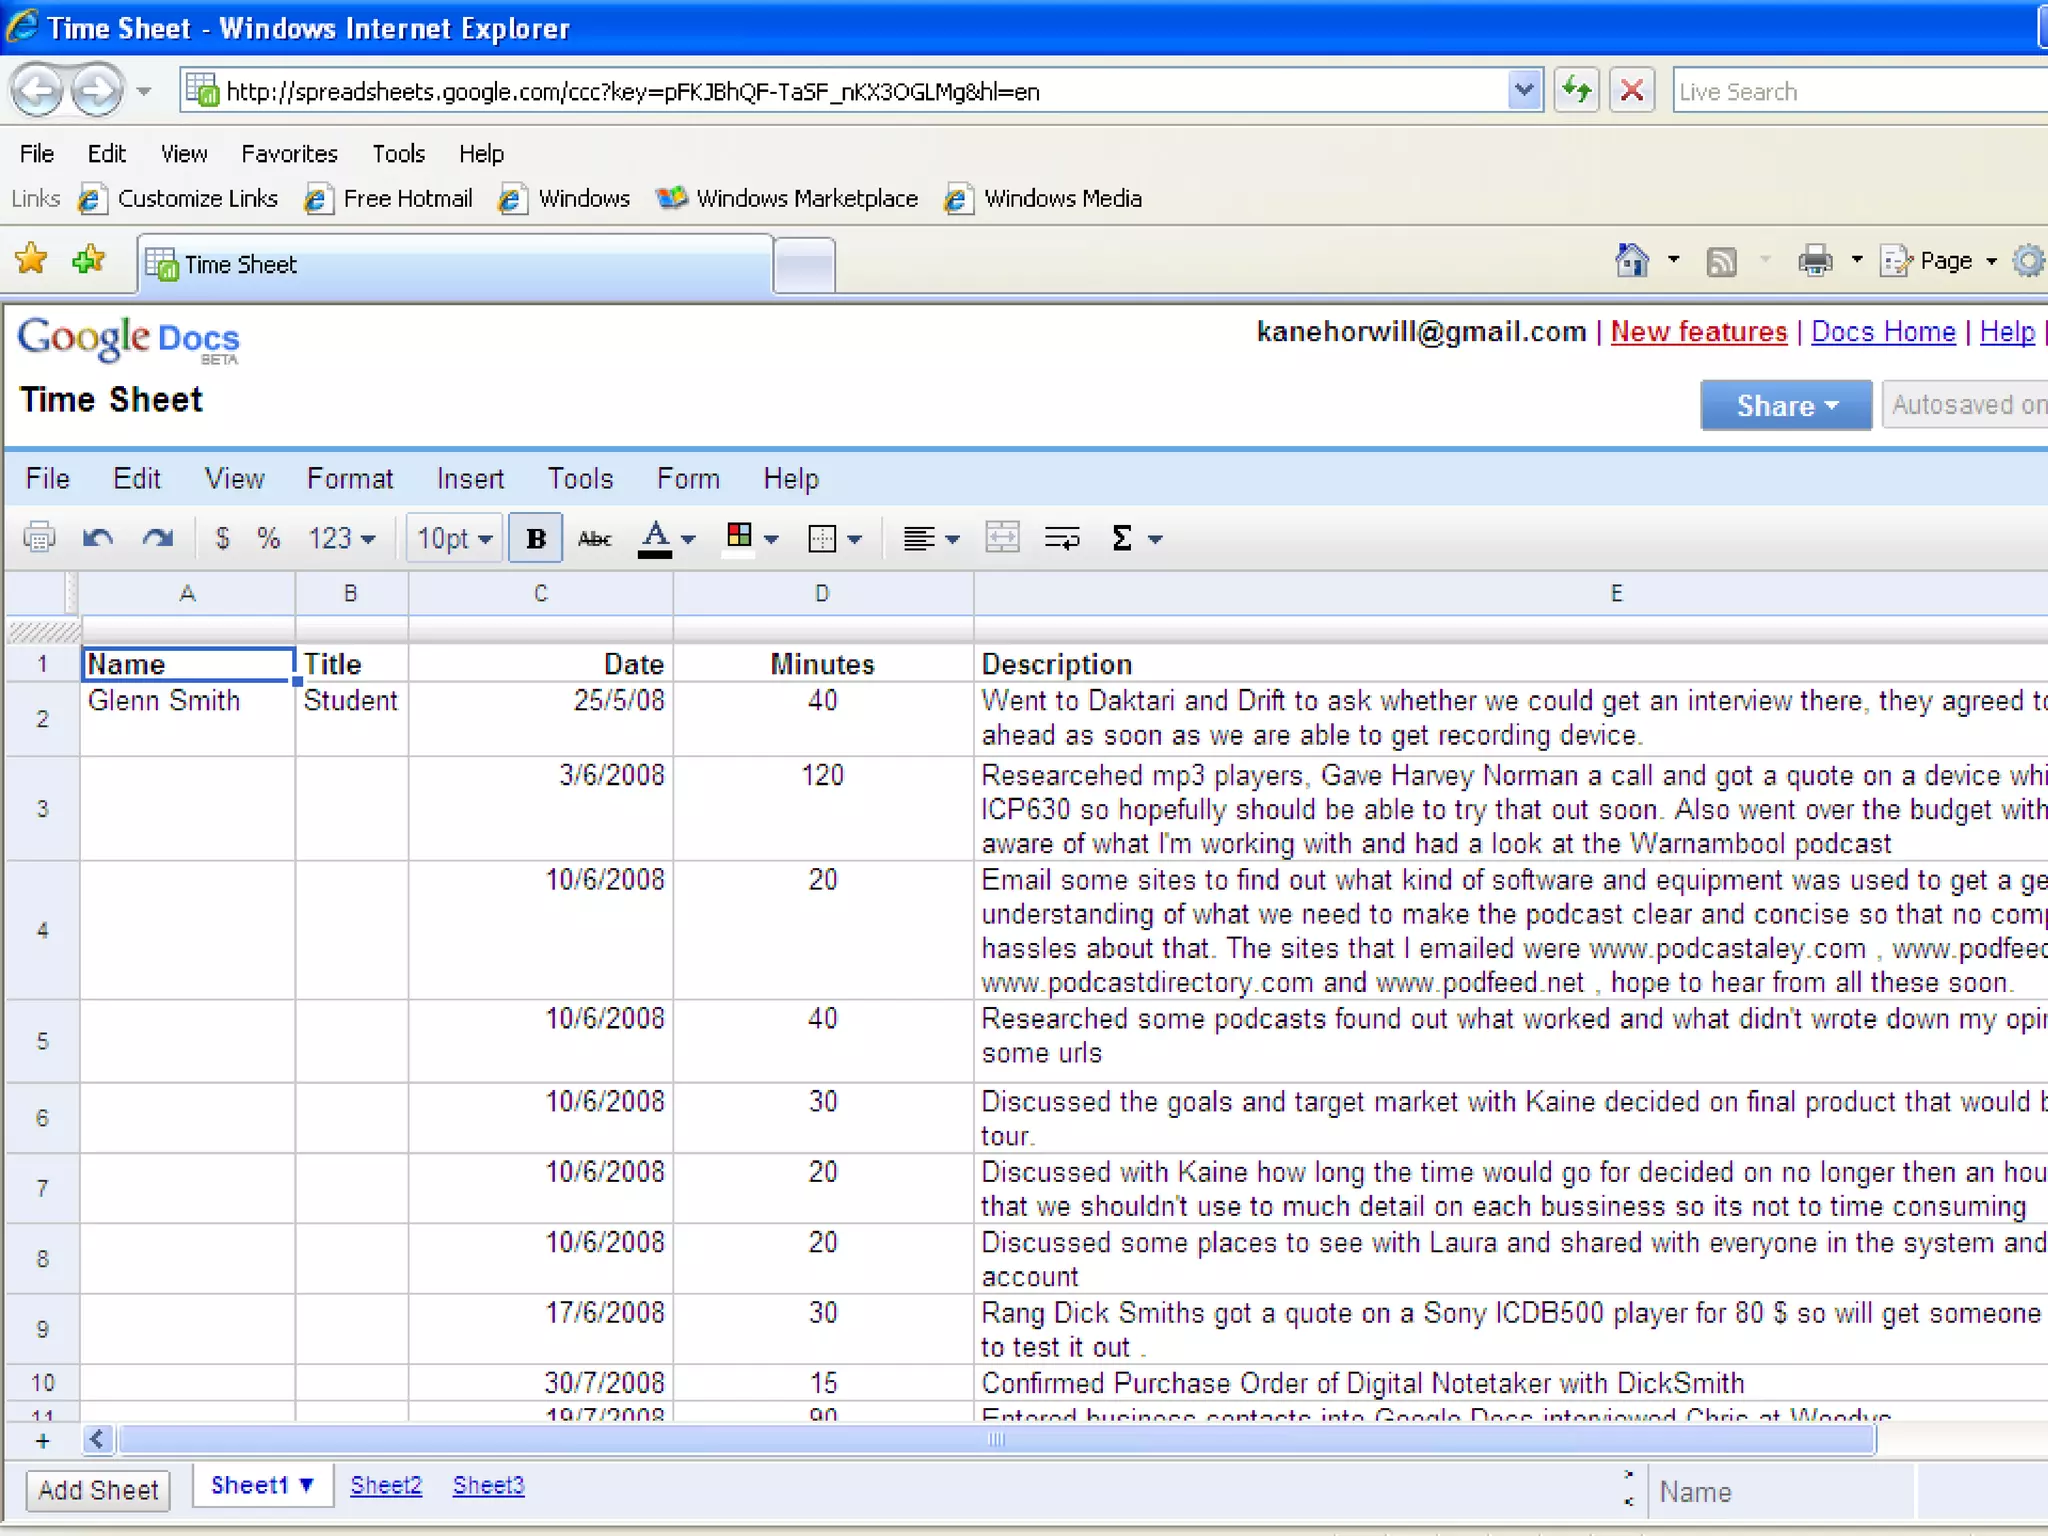This screenshot has height=1536, width=2048.
Task: Open the address bar history dropdown
Action: click(x=1523, y=91)
